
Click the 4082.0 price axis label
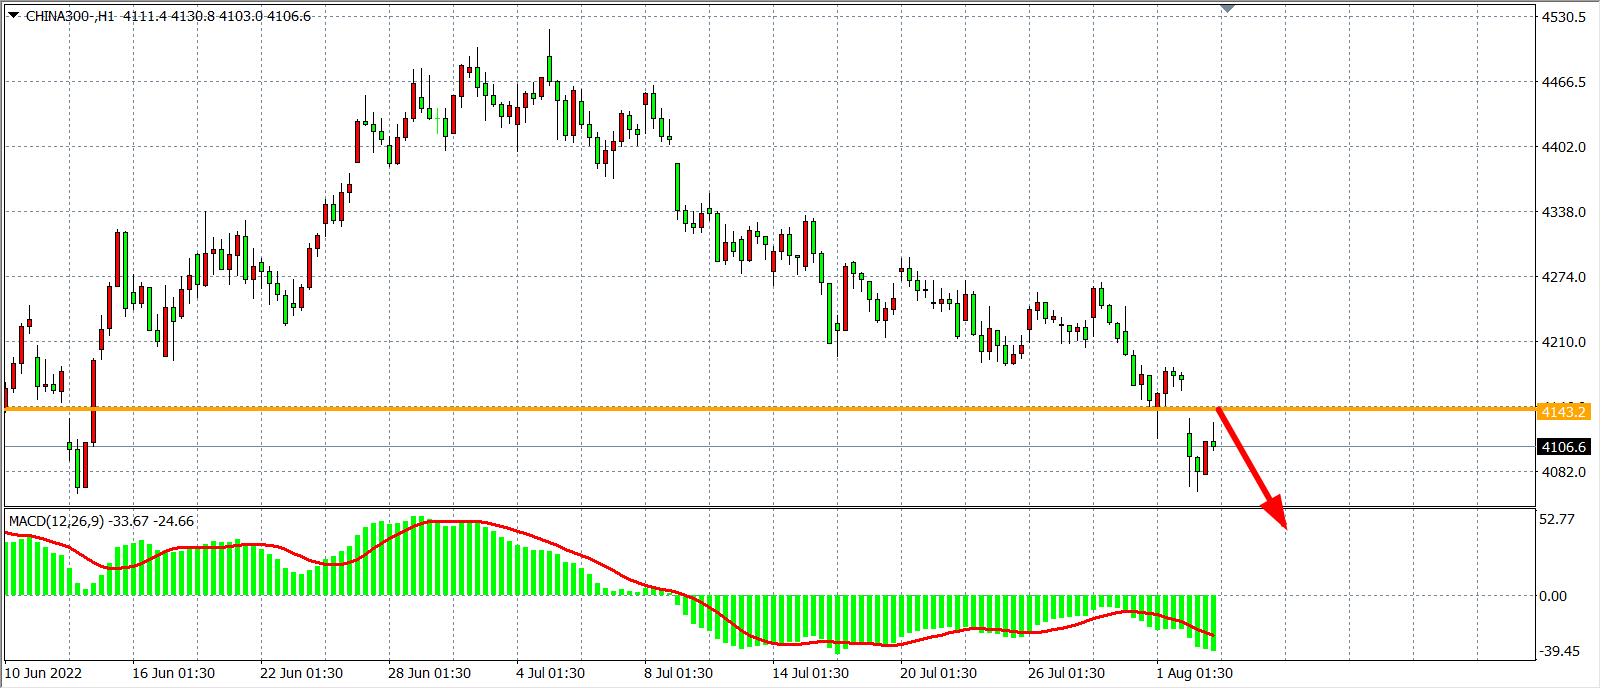[1565, 472]
